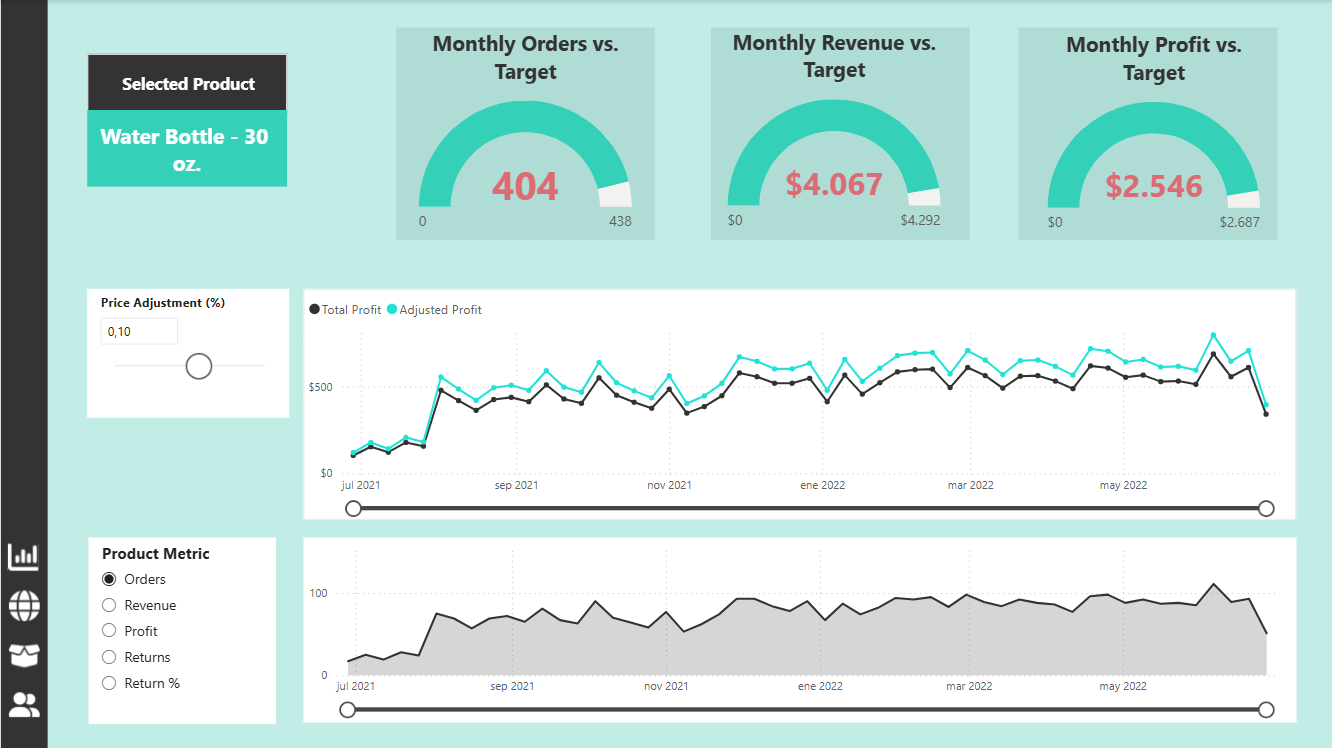Open the bar chart report page icon
The height and width of the screenshot is (748, 1332).
(23, 557)
